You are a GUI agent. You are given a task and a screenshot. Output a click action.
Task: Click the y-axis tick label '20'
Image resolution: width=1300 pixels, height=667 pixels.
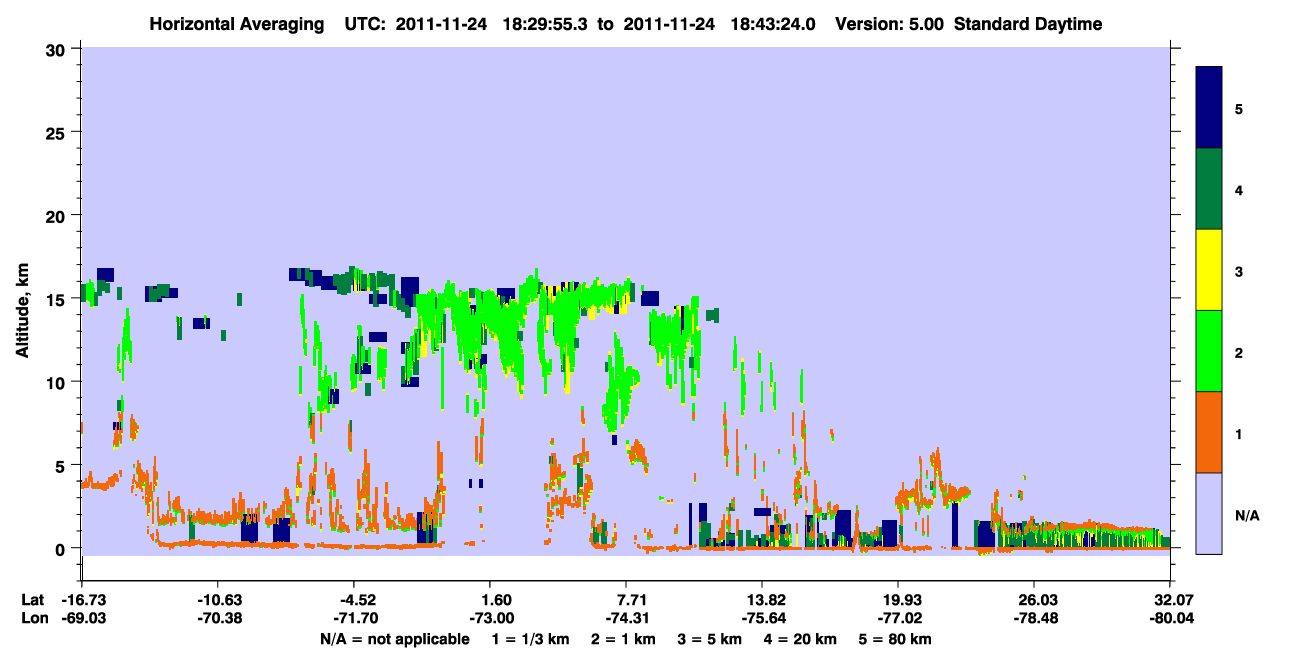[x=58, y=216]
